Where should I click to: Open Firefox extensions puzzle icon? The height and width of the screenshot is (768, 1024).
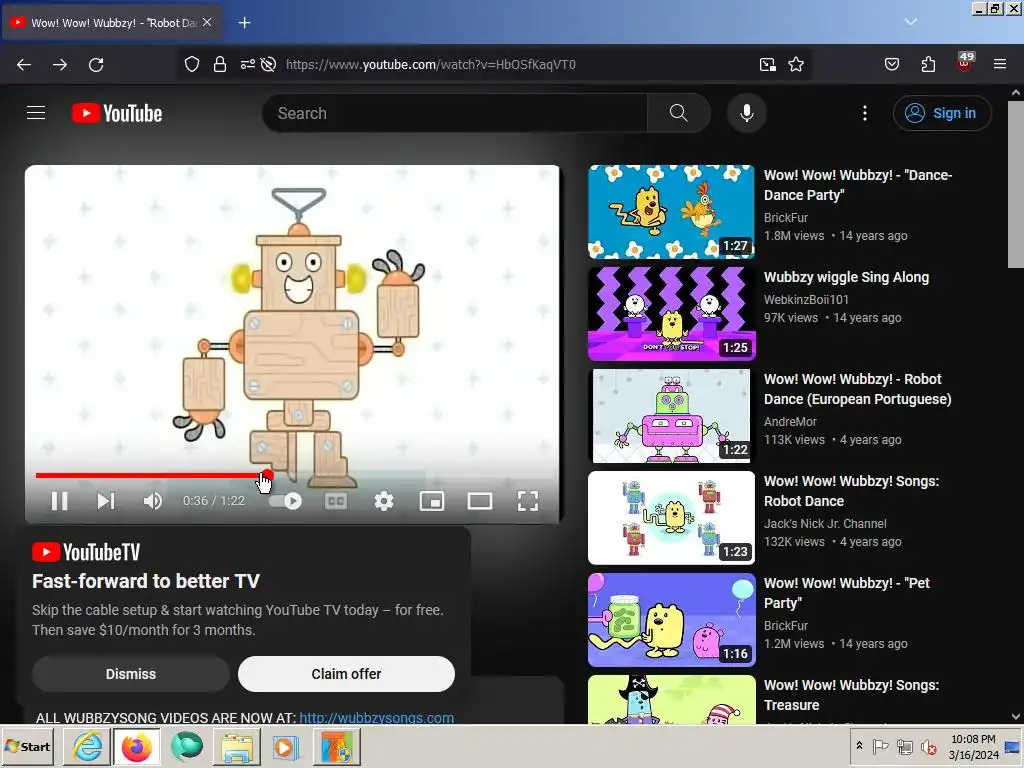[928, 64]
